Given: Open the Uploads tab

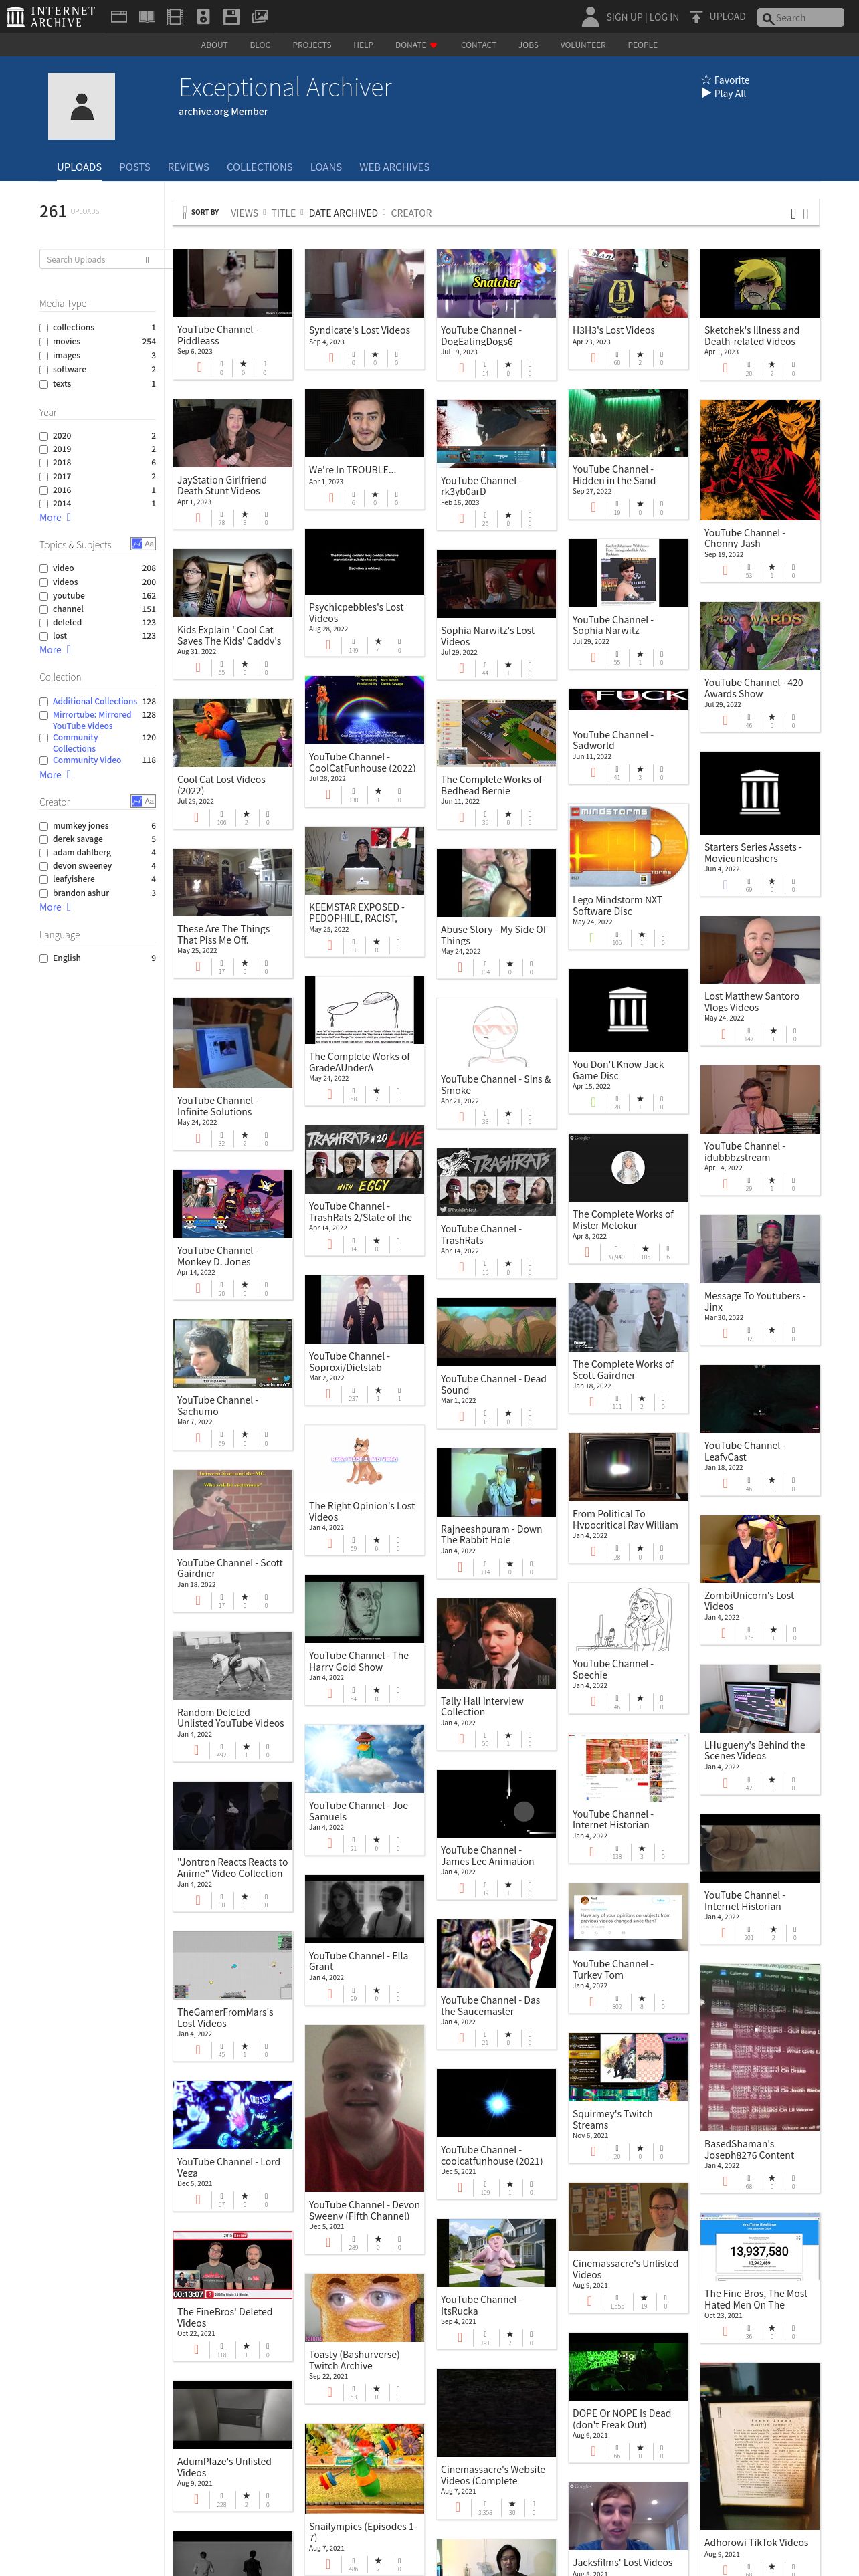Looking at the screenshot, I should 79,167.
